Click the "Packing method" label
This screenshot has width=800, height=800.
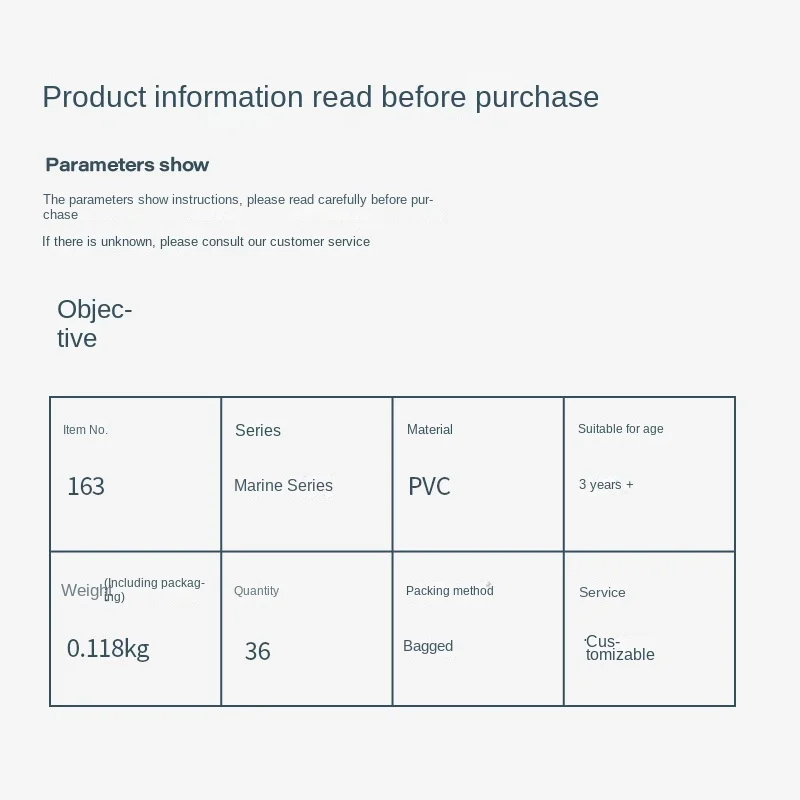[x=449, y=591]
